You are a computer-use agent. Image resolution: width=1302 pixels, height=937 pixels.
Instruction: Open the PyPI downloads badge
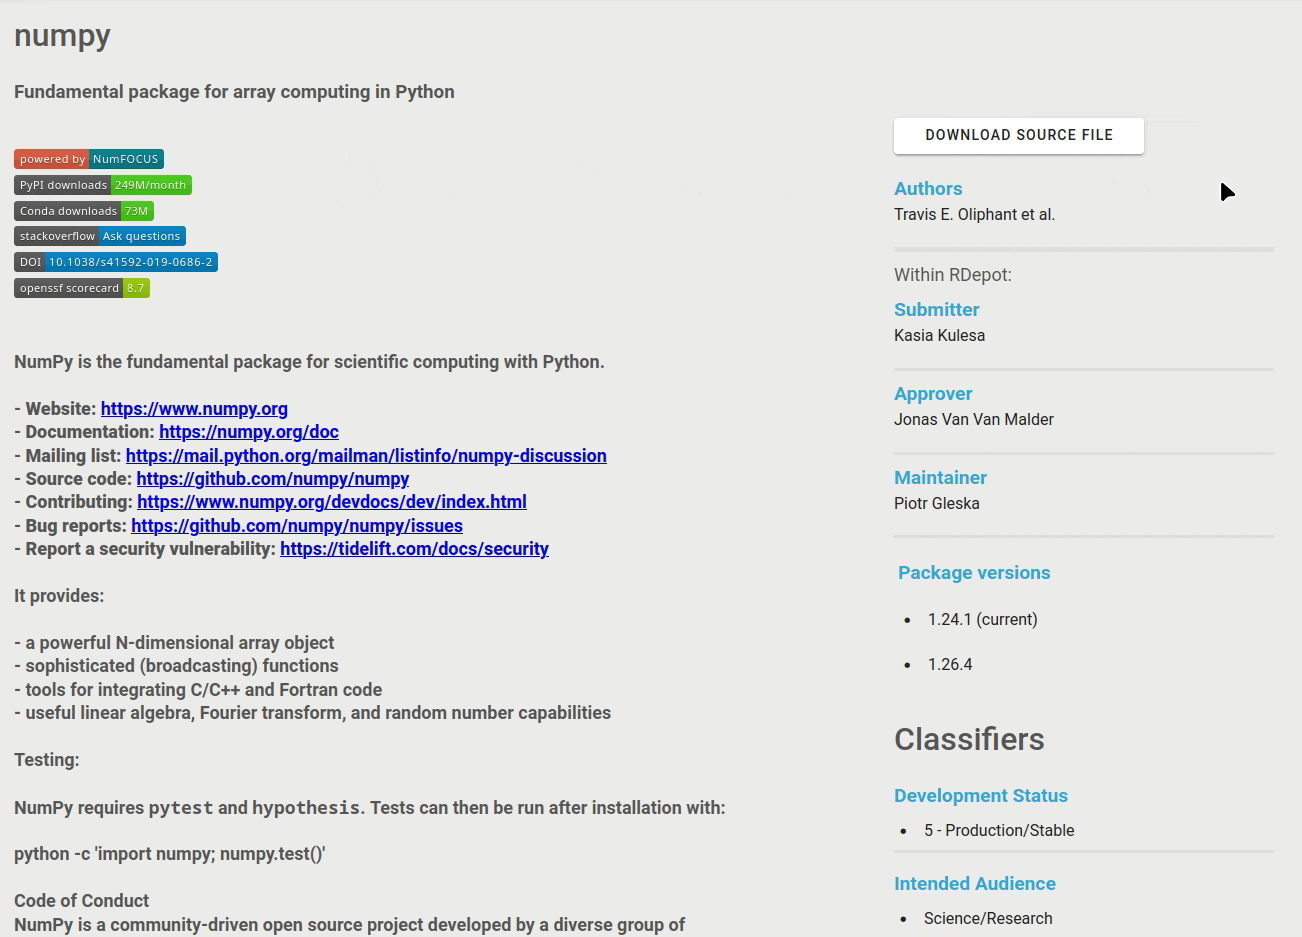[103, 185]
